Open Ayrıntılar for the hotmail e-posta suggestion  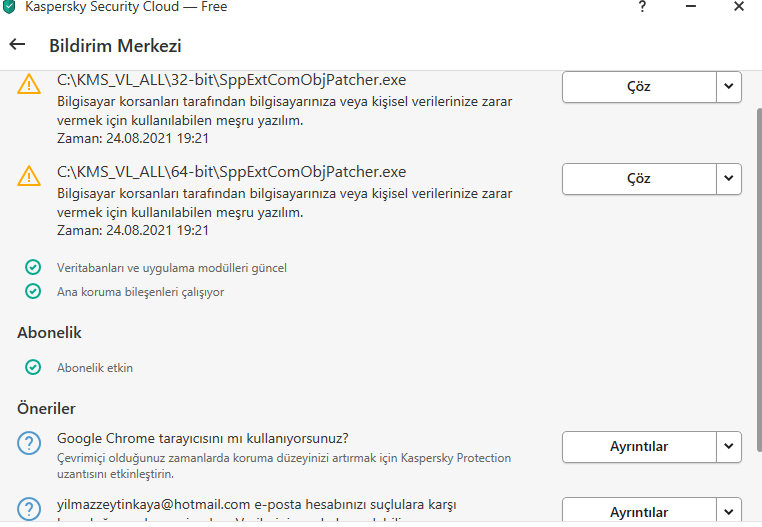click(639, 510)
